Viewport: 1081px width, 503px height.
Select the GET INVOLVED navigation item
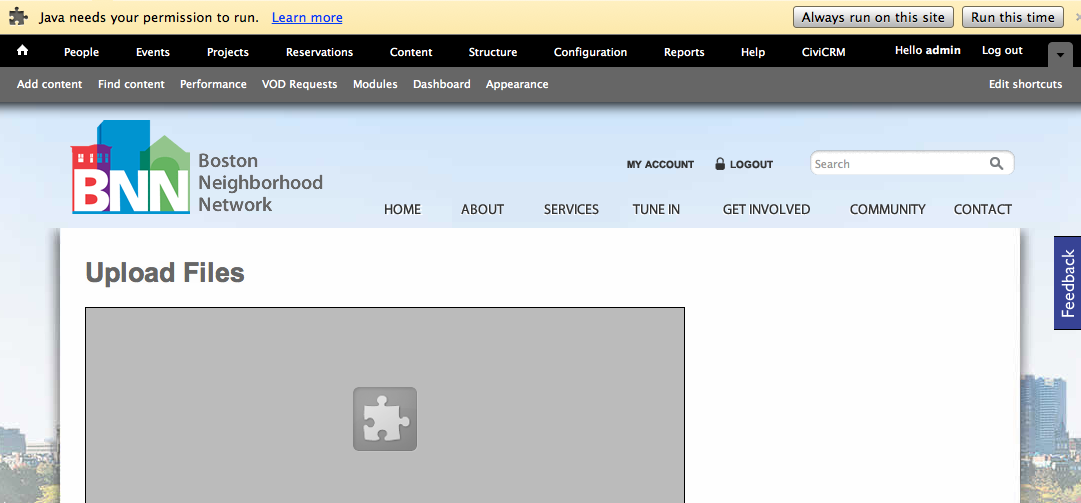(x=766, y=209)
